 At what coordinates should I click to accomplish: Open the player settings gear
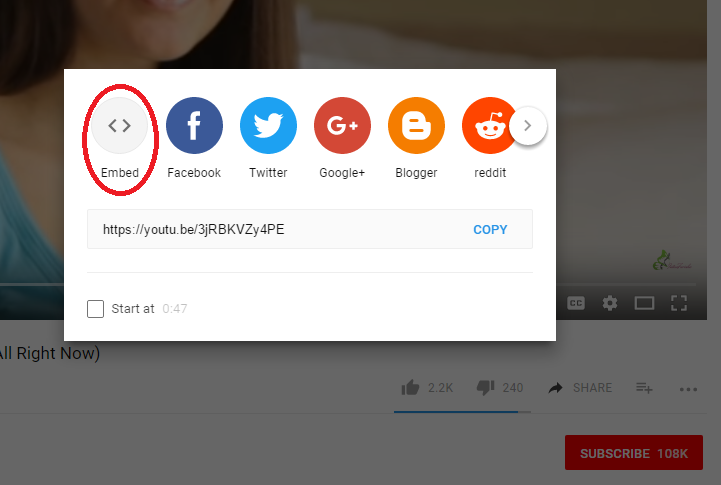pos(610,303)
